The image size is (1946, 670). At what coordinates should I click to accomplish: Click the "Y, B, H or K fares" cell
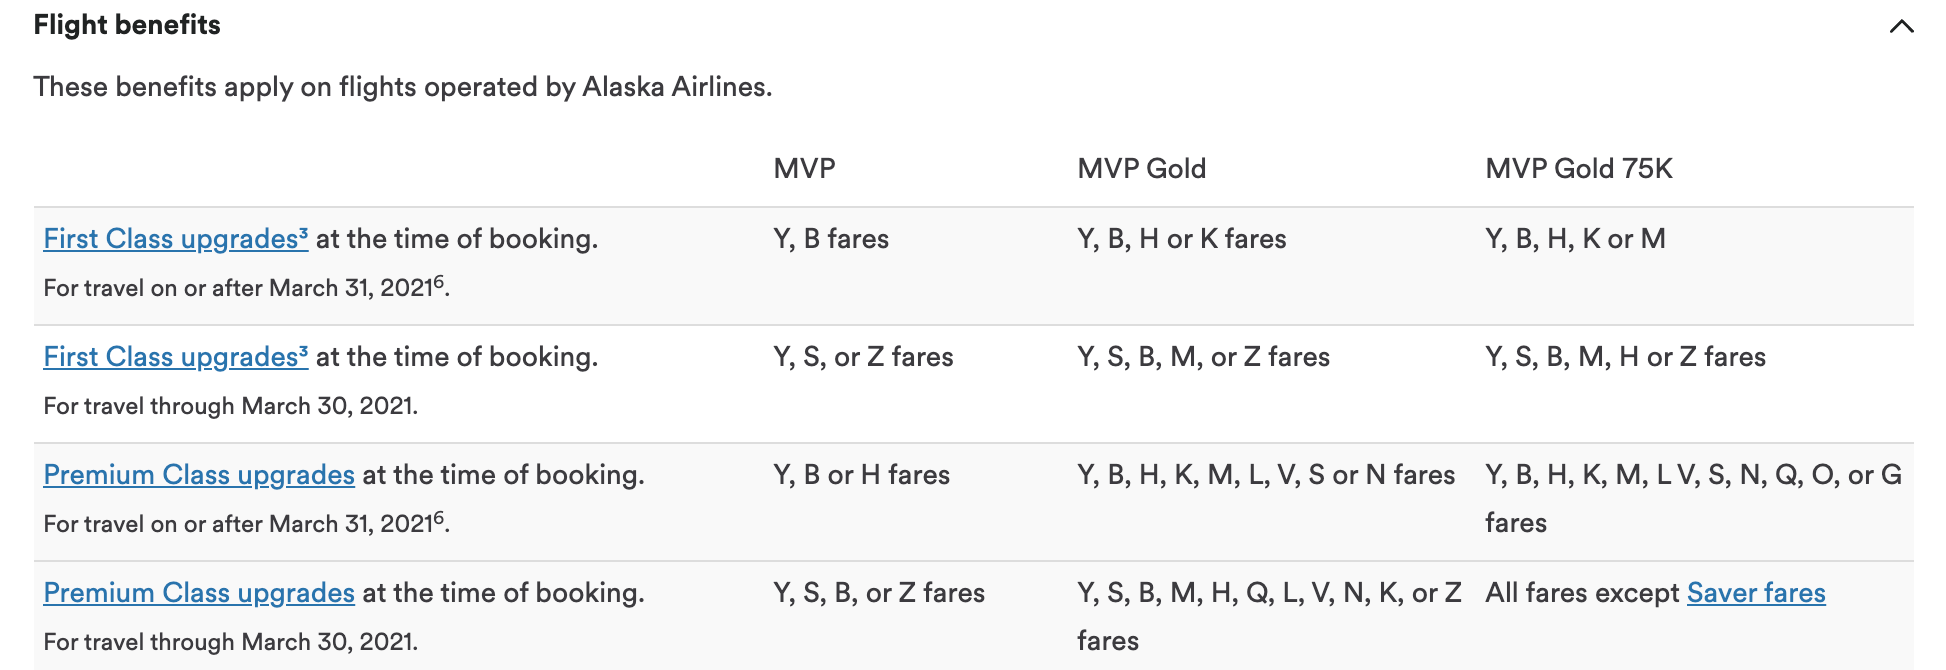coord(1181,239)
